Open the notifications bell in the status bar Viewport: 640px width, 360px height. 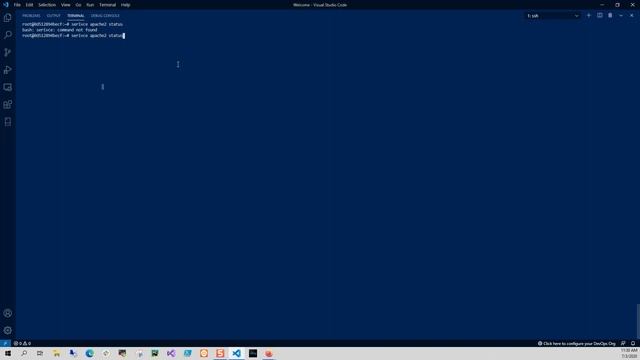633,343
